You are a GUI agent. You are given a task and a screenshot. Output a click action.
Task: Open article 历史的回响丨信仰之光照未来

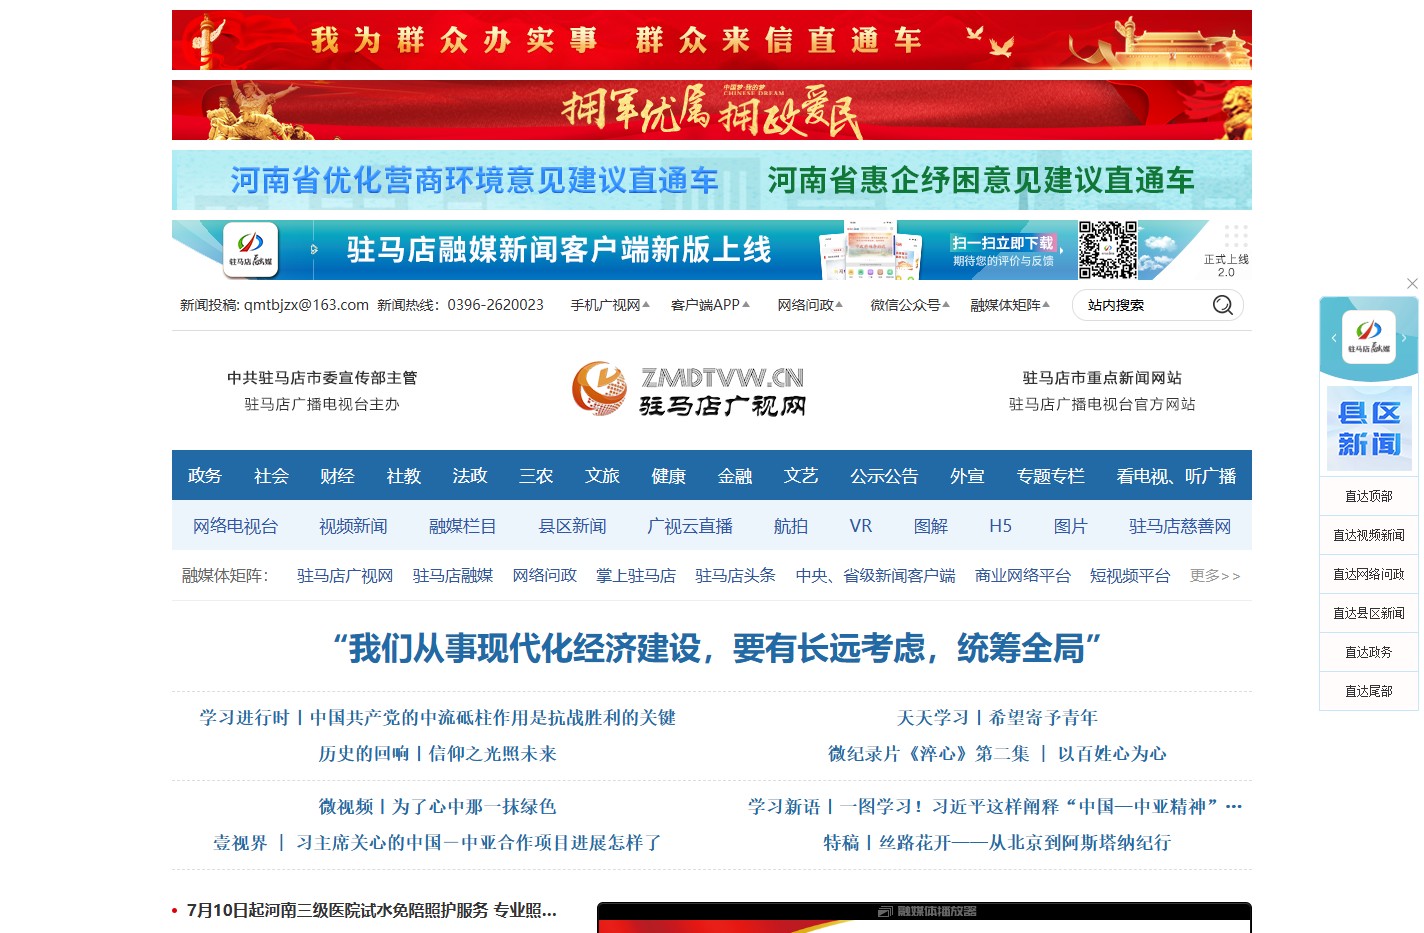[x=438, y=754]
